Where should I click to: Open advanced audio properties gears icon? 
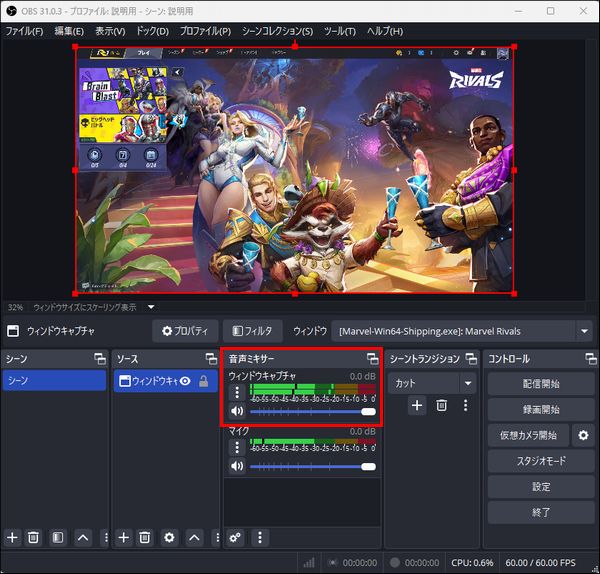235,538
